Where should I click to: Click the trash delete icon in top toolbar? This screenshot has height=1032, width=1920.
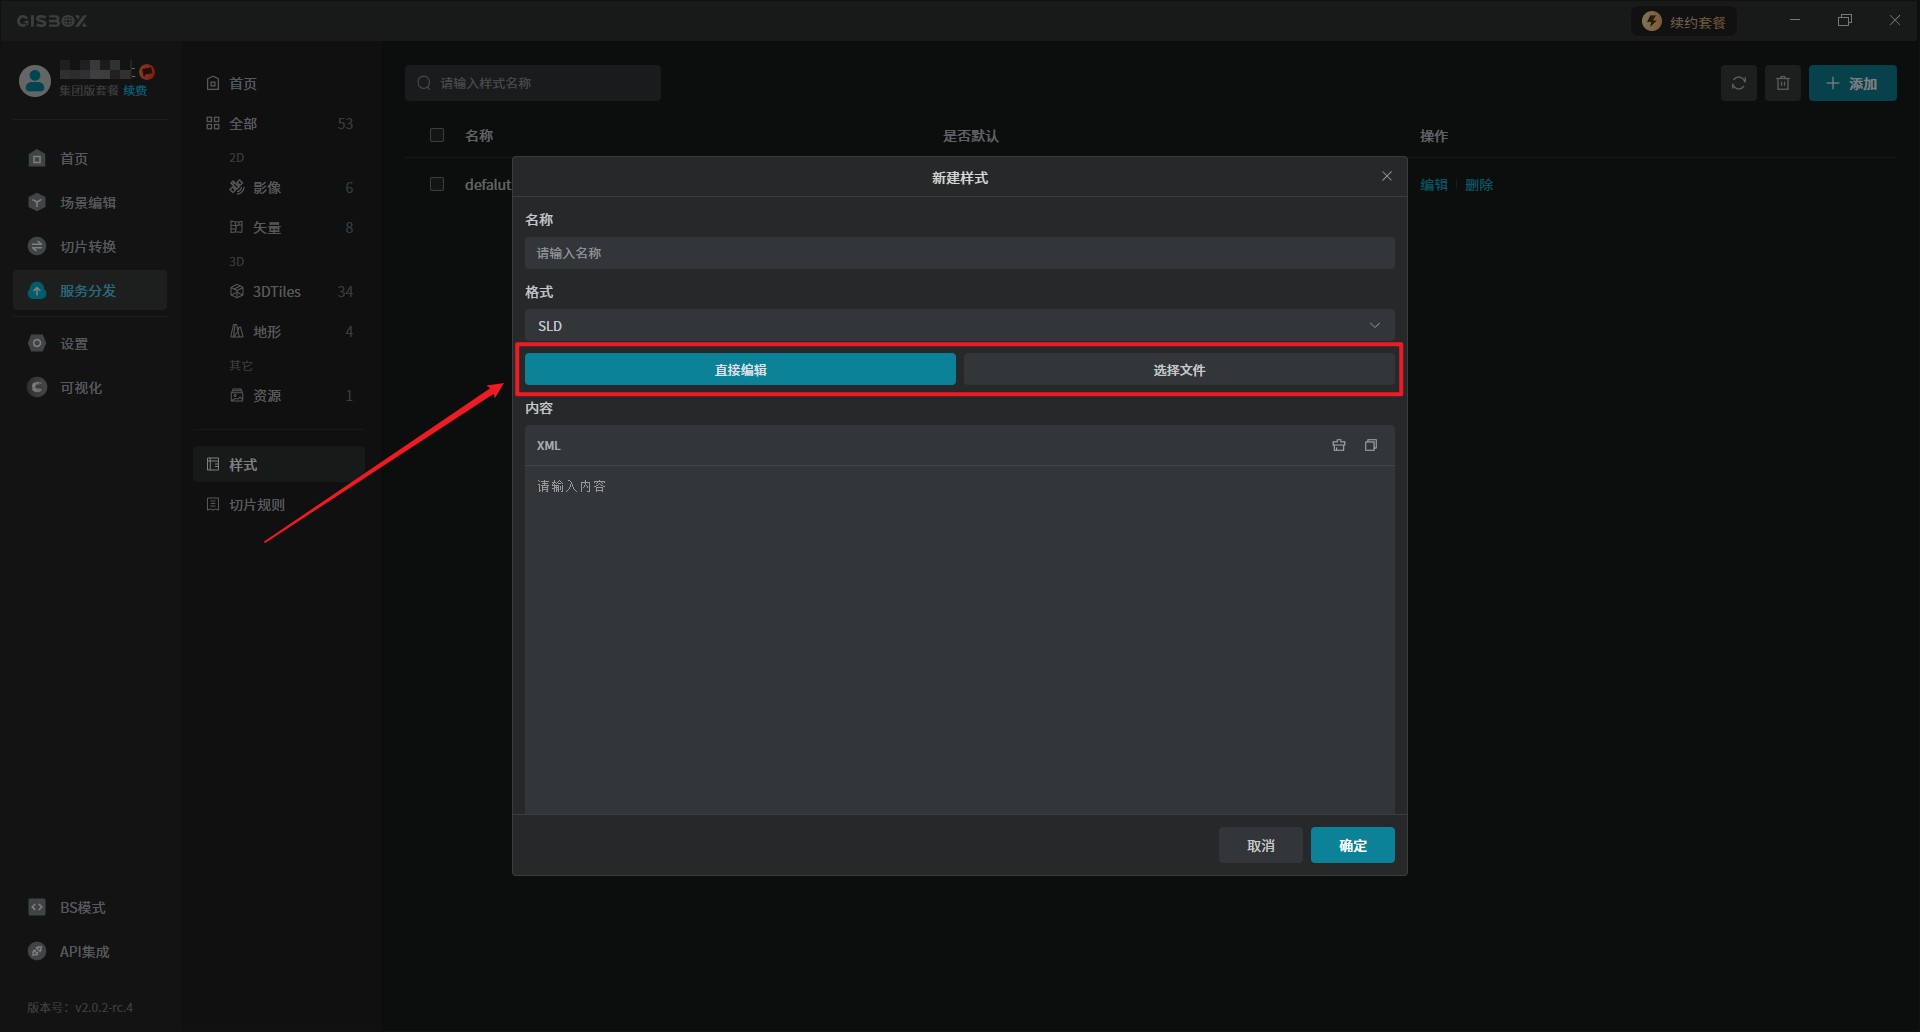(x=1783, y=83)
